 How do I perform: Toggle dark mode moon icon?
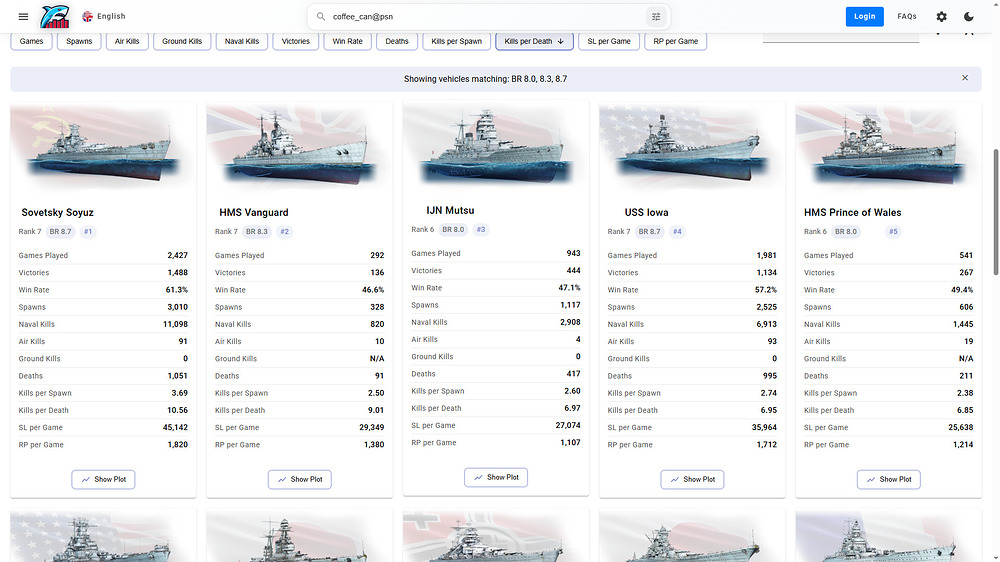pyautogui.click(x=968, y=17)
